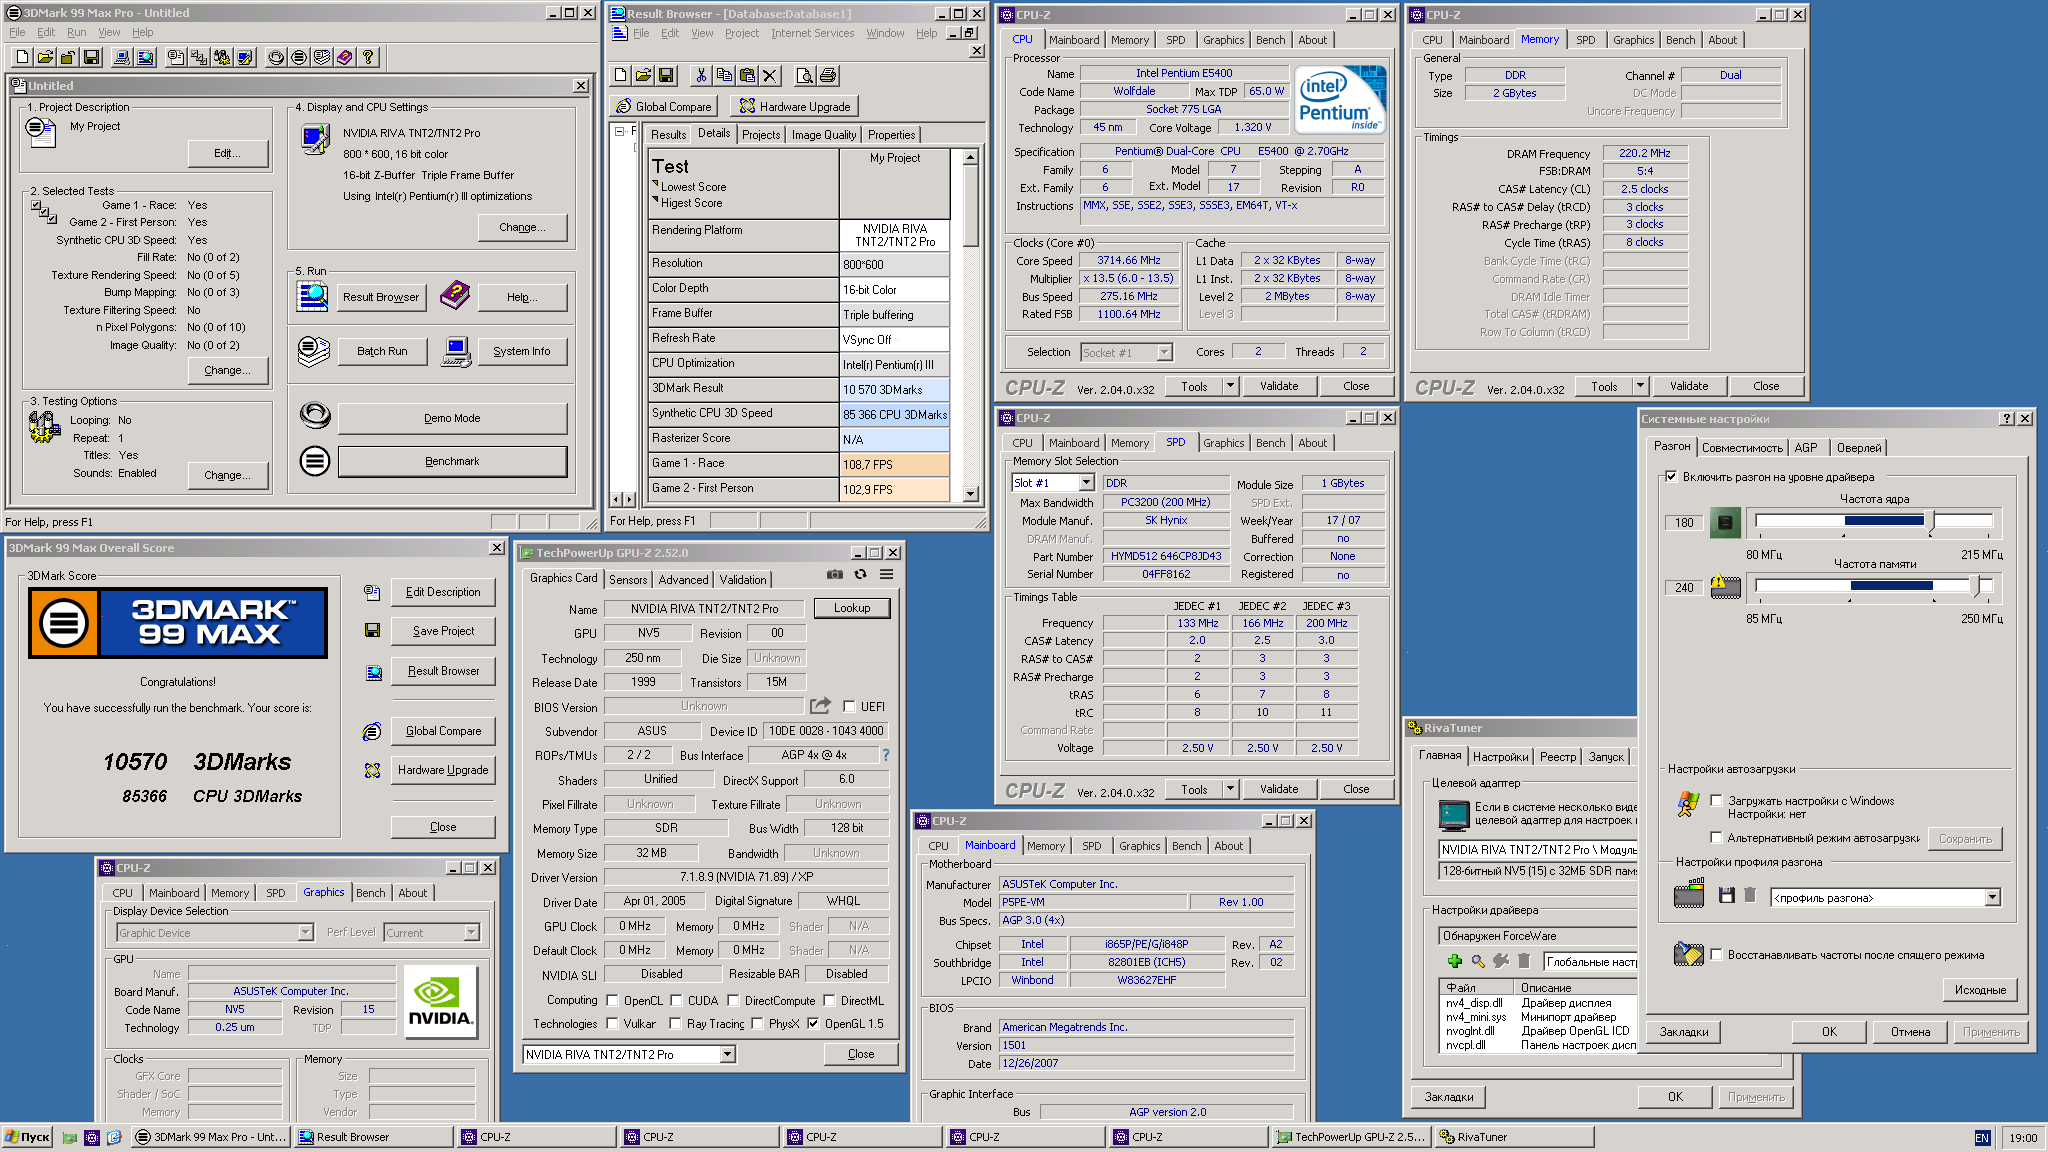Switch to Bench tab in CPU-Z CPU window
2048x1152 pixels.
1270,40
